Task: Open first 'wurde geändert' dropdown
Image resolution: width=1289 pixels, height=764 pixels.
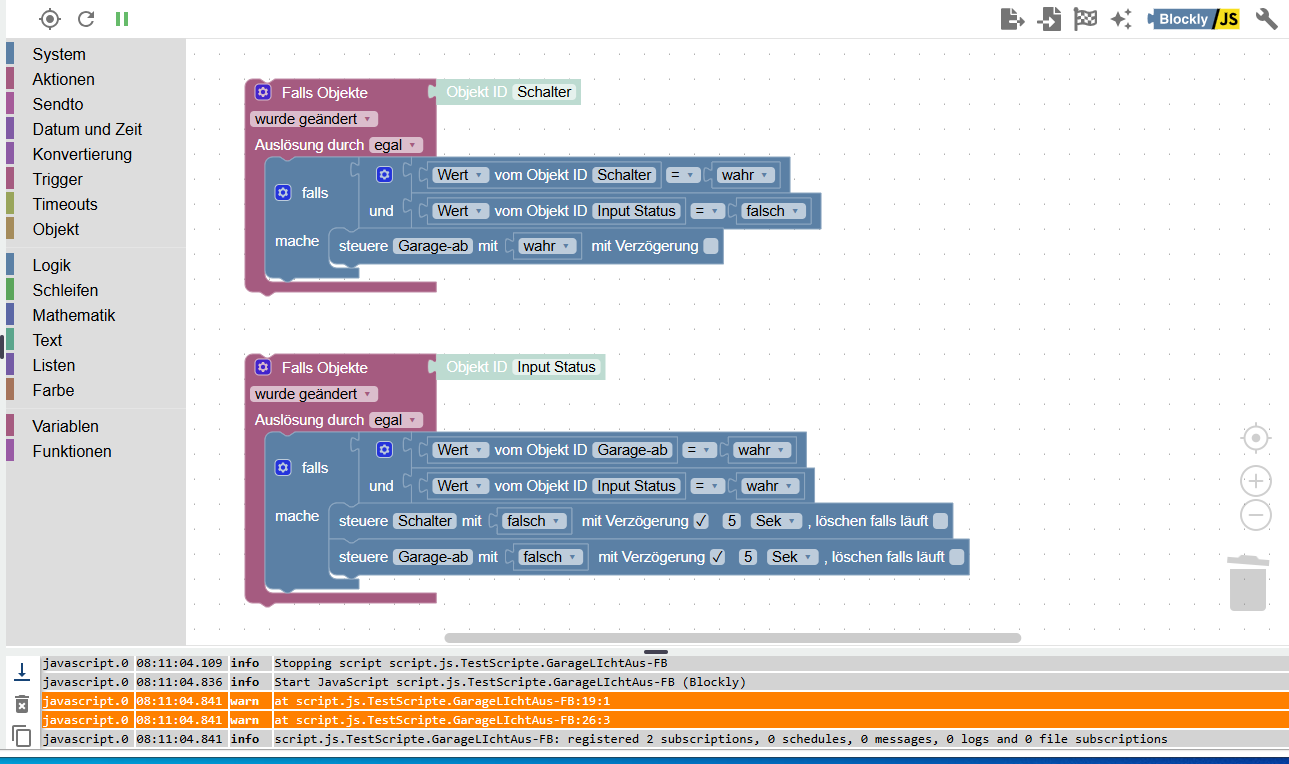Action: pyautogui.click(x=313, y=119)
